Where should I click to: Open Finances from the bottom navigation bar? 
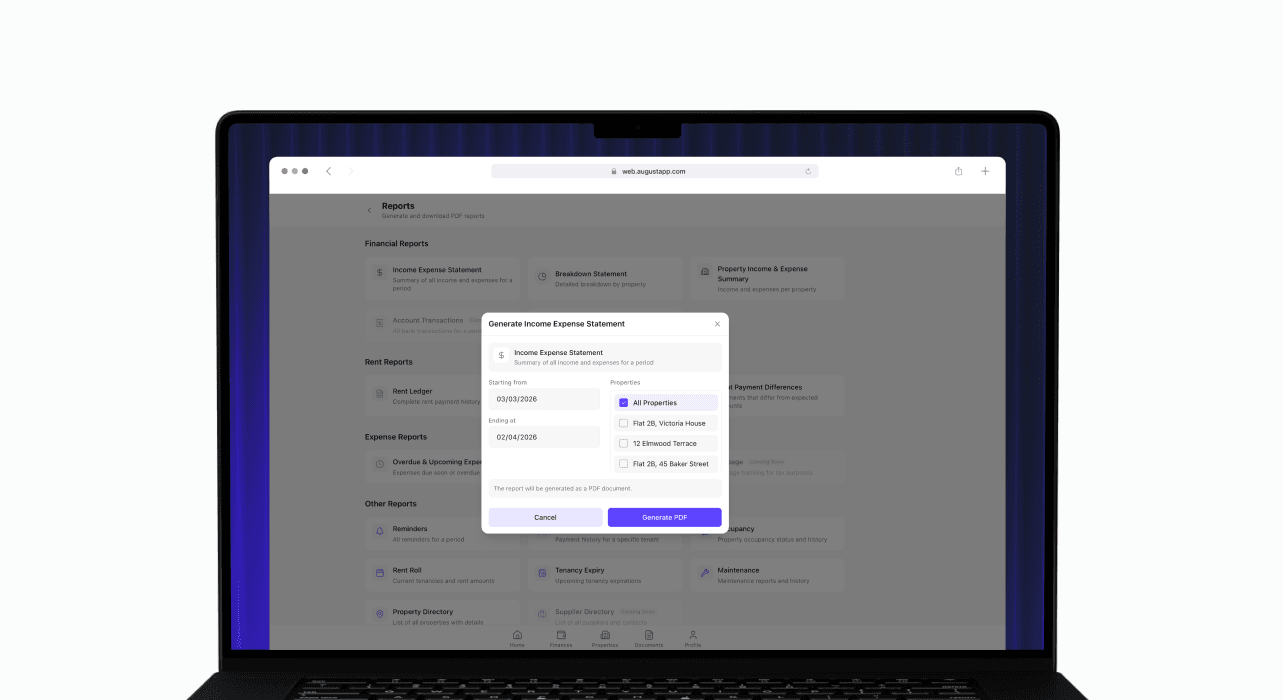click(561, 635)
